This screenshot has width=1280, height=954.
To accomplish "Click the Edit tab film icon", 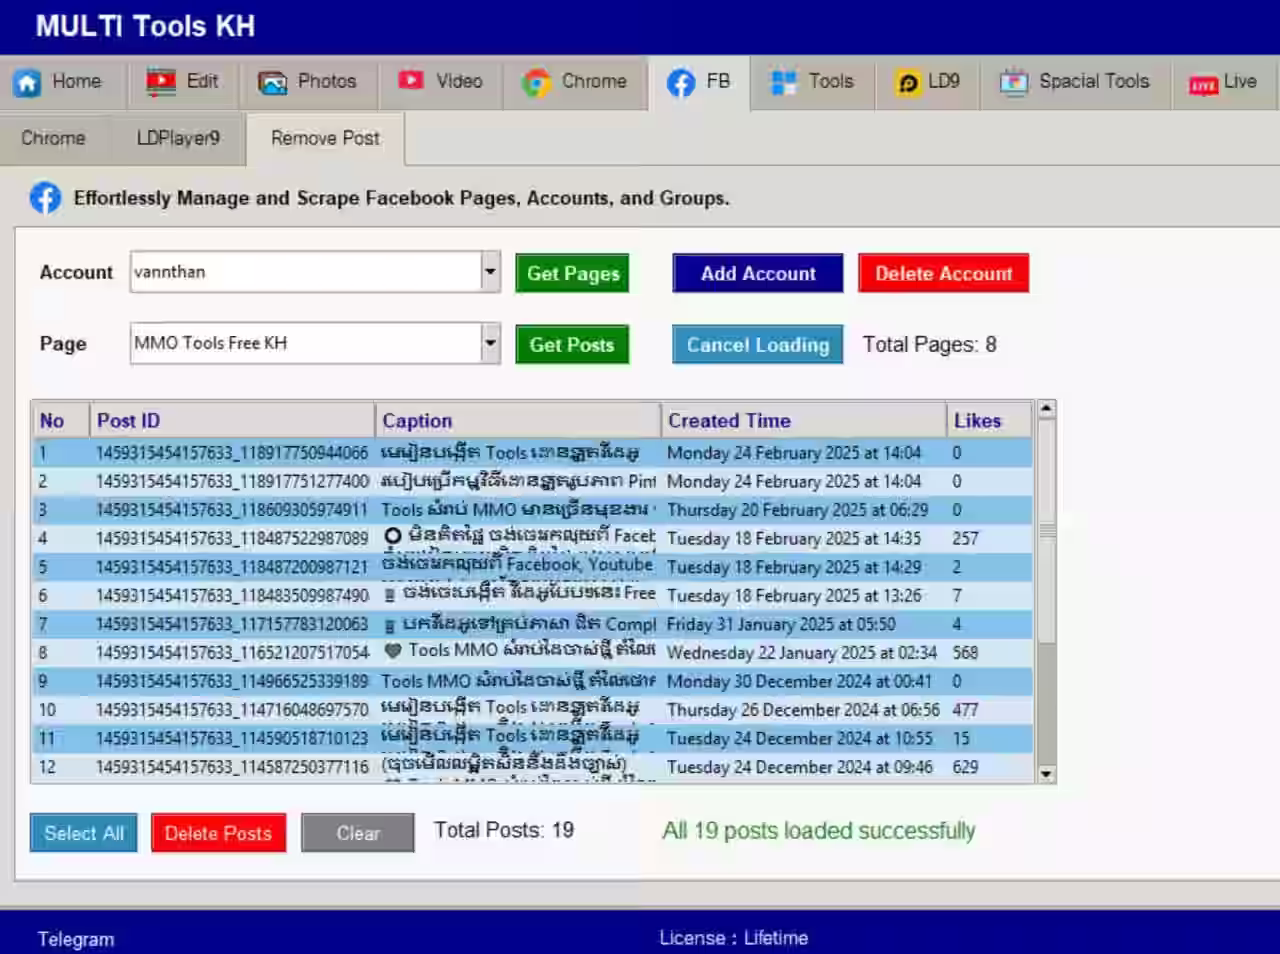I will [160, 82].
